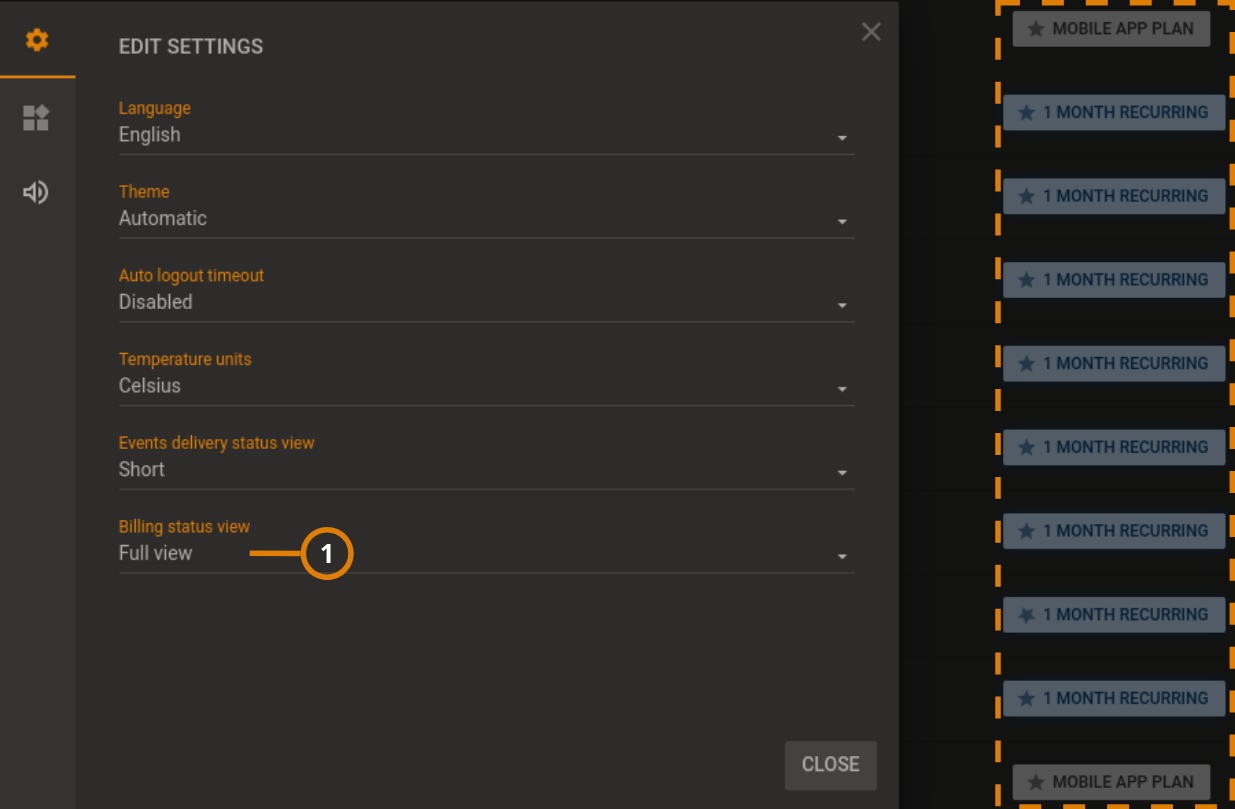Image resolution: width=1235 pixels, height=809 pixels.
Task: Click the top MOBILE APP PLAN button
Action: click(1111, 29)
